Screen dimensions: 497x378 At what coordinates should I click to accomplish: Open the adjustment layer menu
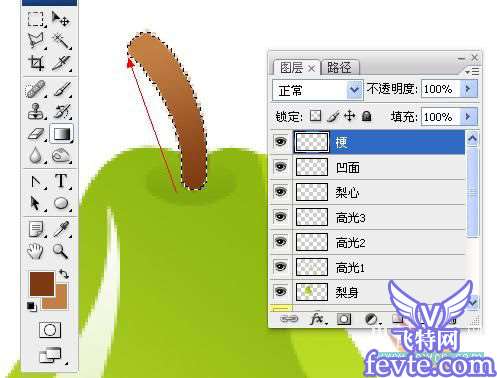[x=372, y=319]
